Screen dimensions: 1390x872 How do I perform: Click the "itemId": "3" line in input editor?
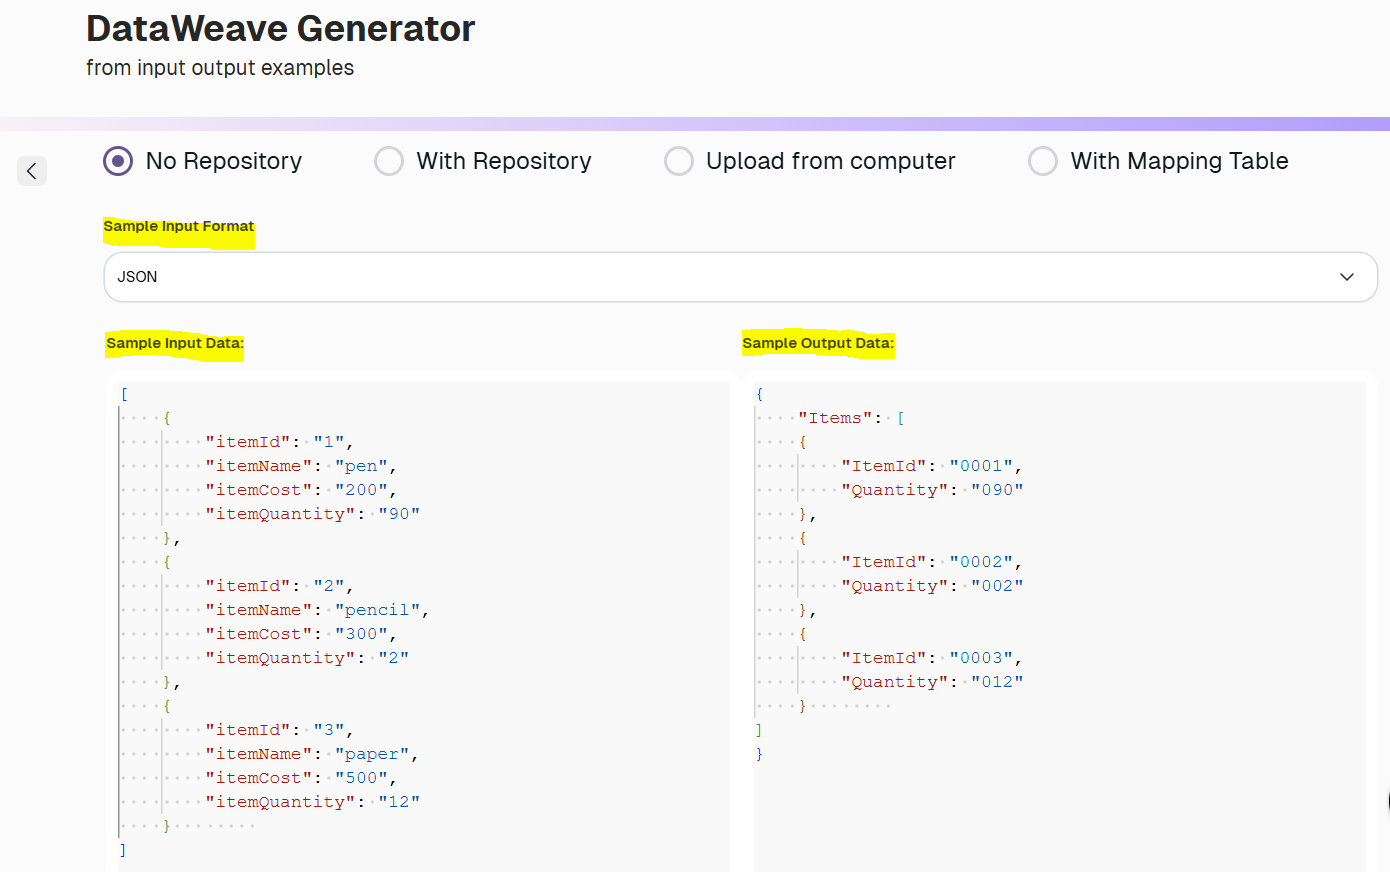[280, 730]
